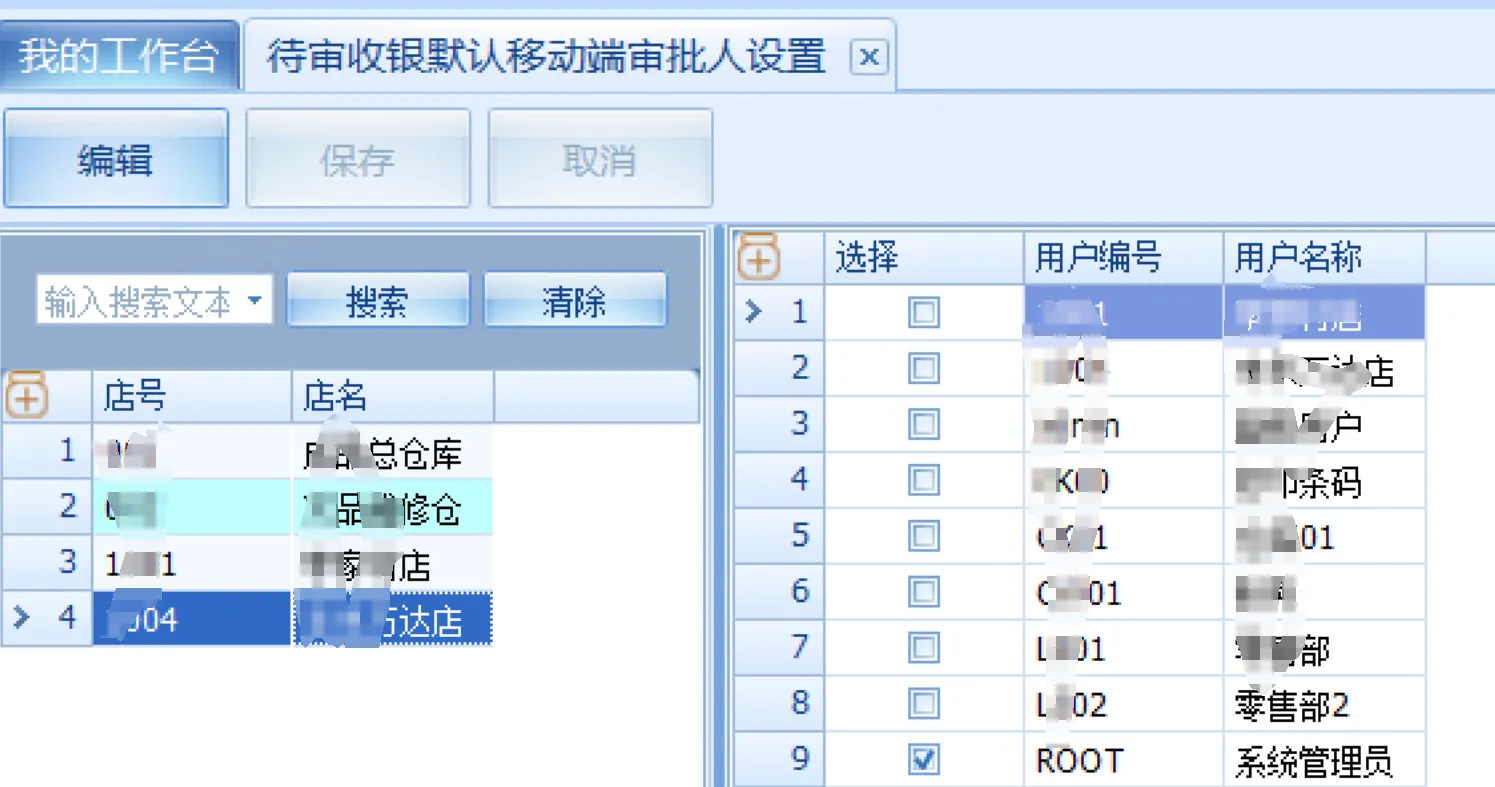Click the user grid column chooser icon
Screen dimensions: 1495x787
tap(759, 258)
